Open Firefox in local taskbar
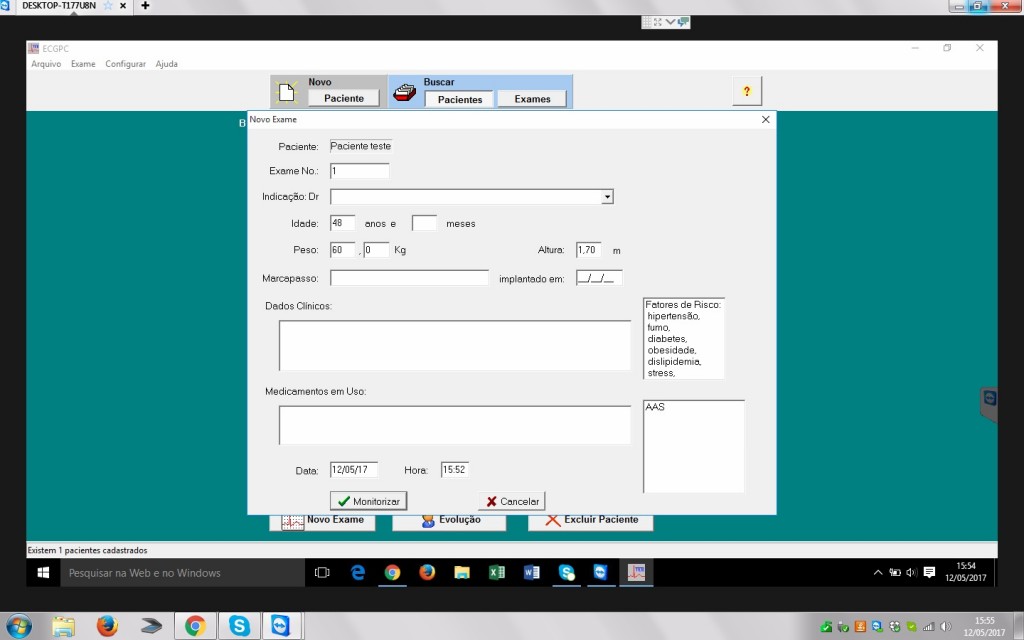1024x640 pixels. 107,626
